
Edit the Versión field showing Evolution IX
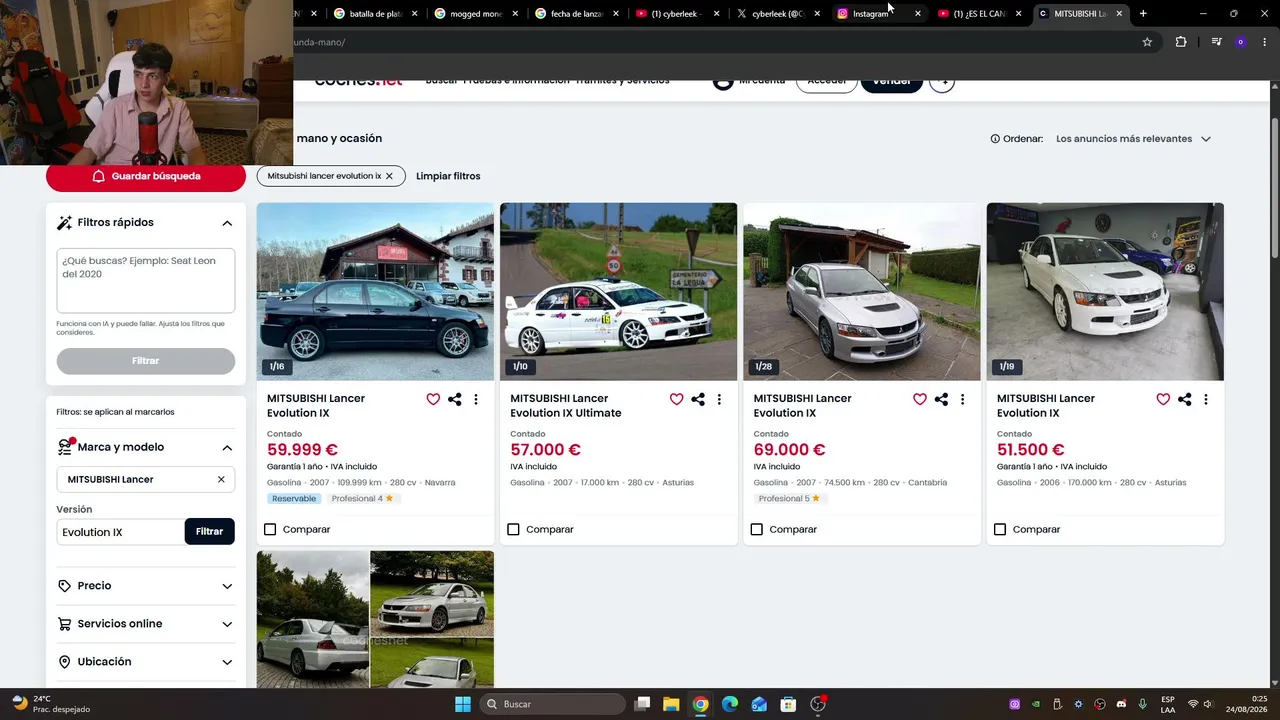[120, 532]
